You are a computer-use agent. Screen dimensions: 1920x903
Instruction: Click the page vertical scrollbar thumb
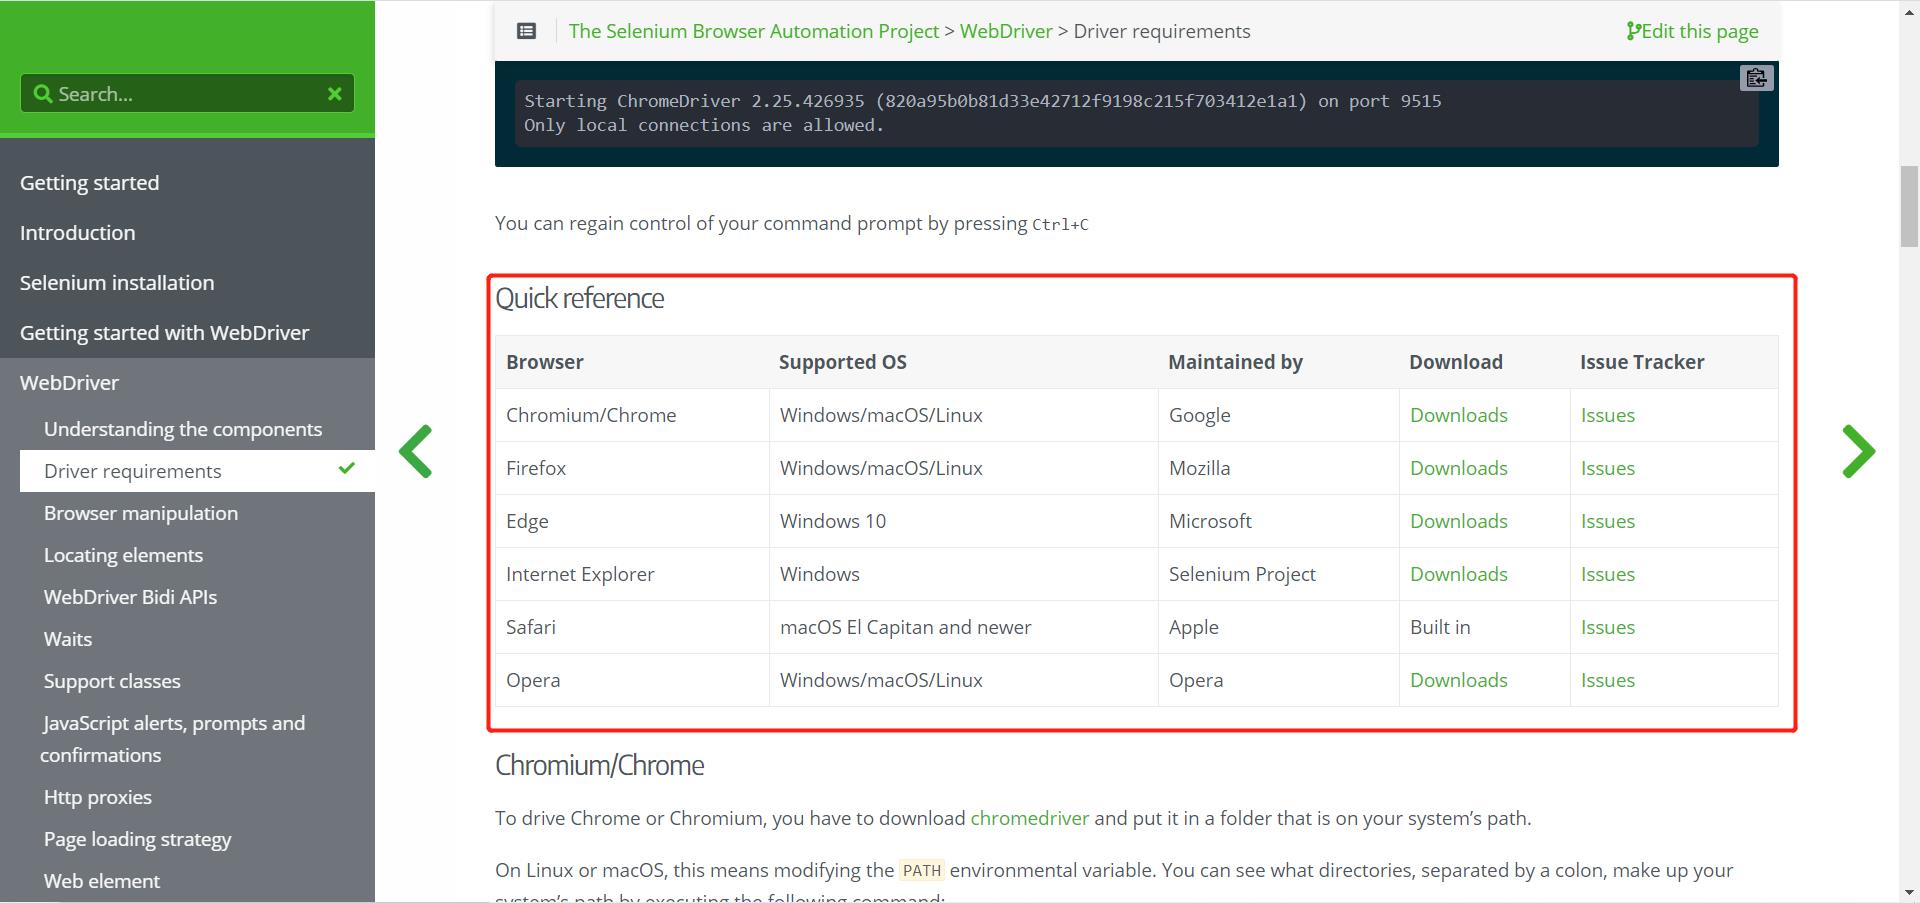click(x=1909, y=206)
